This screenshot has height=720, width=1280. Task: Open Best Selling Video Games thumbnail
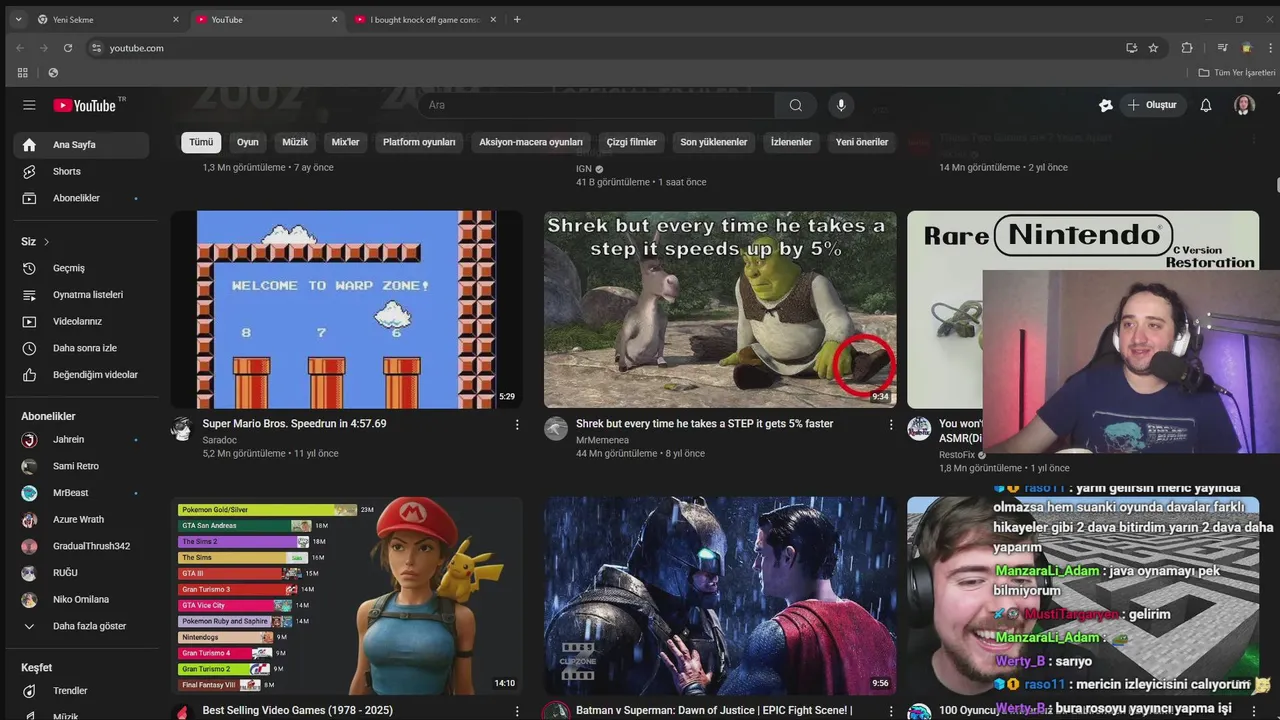[346, 596]
